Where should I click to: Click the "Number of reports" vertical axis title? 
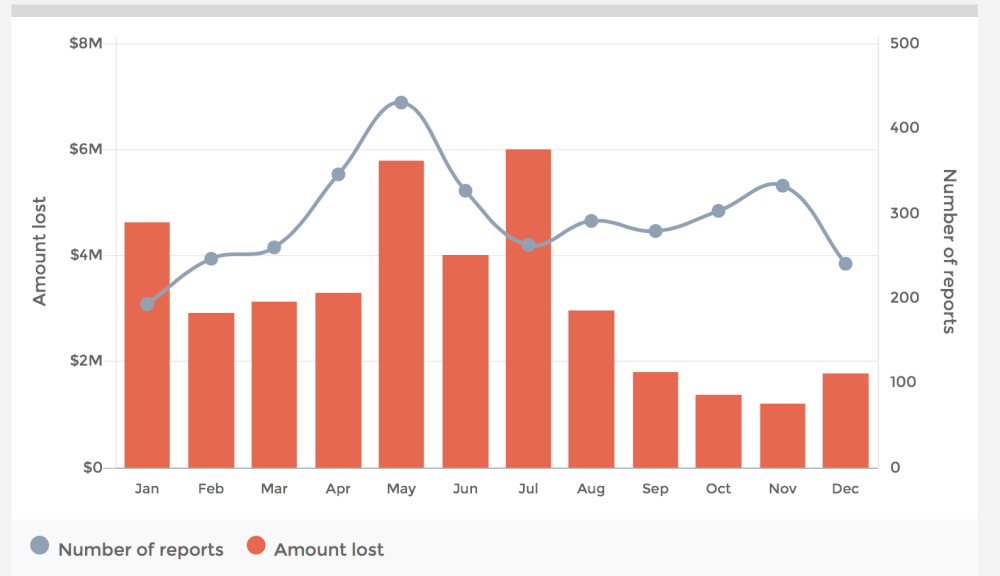(x=949, y=251)
